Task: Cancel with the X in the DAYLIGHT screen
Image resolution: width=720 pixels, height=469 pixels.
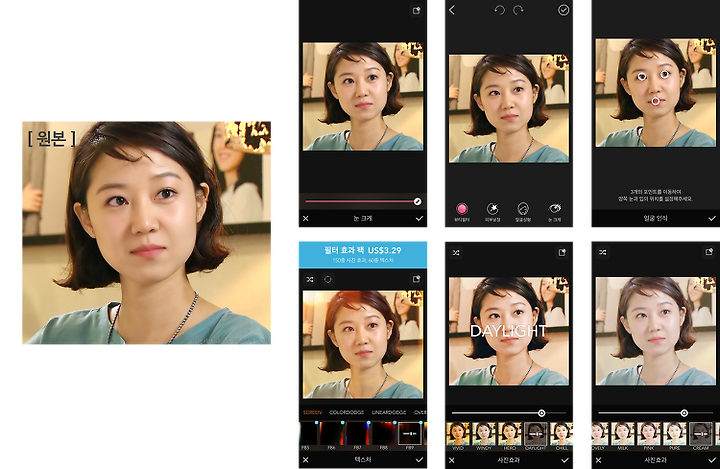Action: (452, 460)
